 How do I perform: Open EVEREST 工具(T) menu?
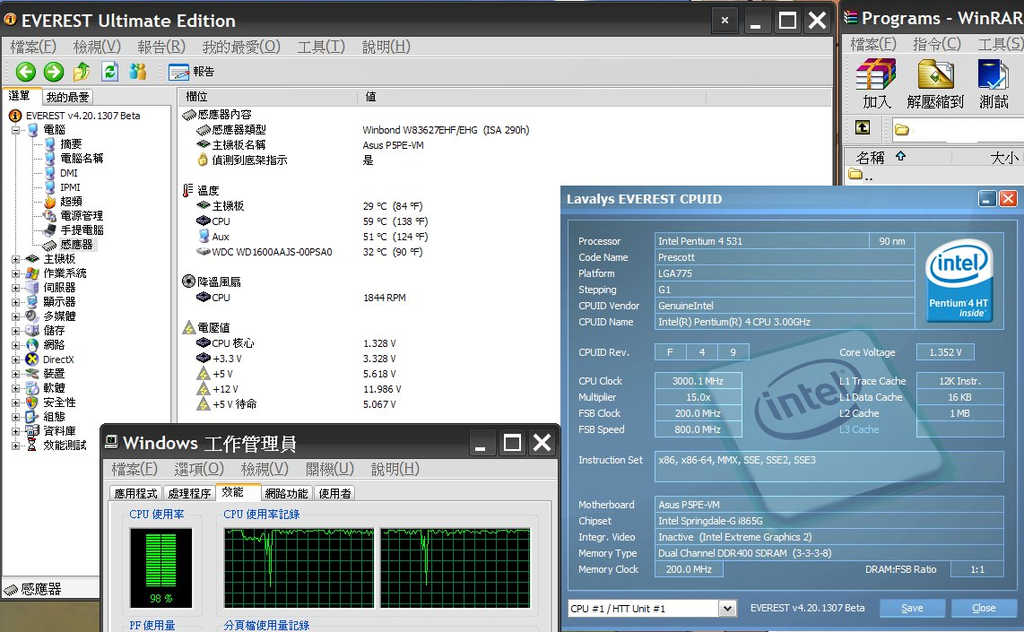(x=321, y=46)
